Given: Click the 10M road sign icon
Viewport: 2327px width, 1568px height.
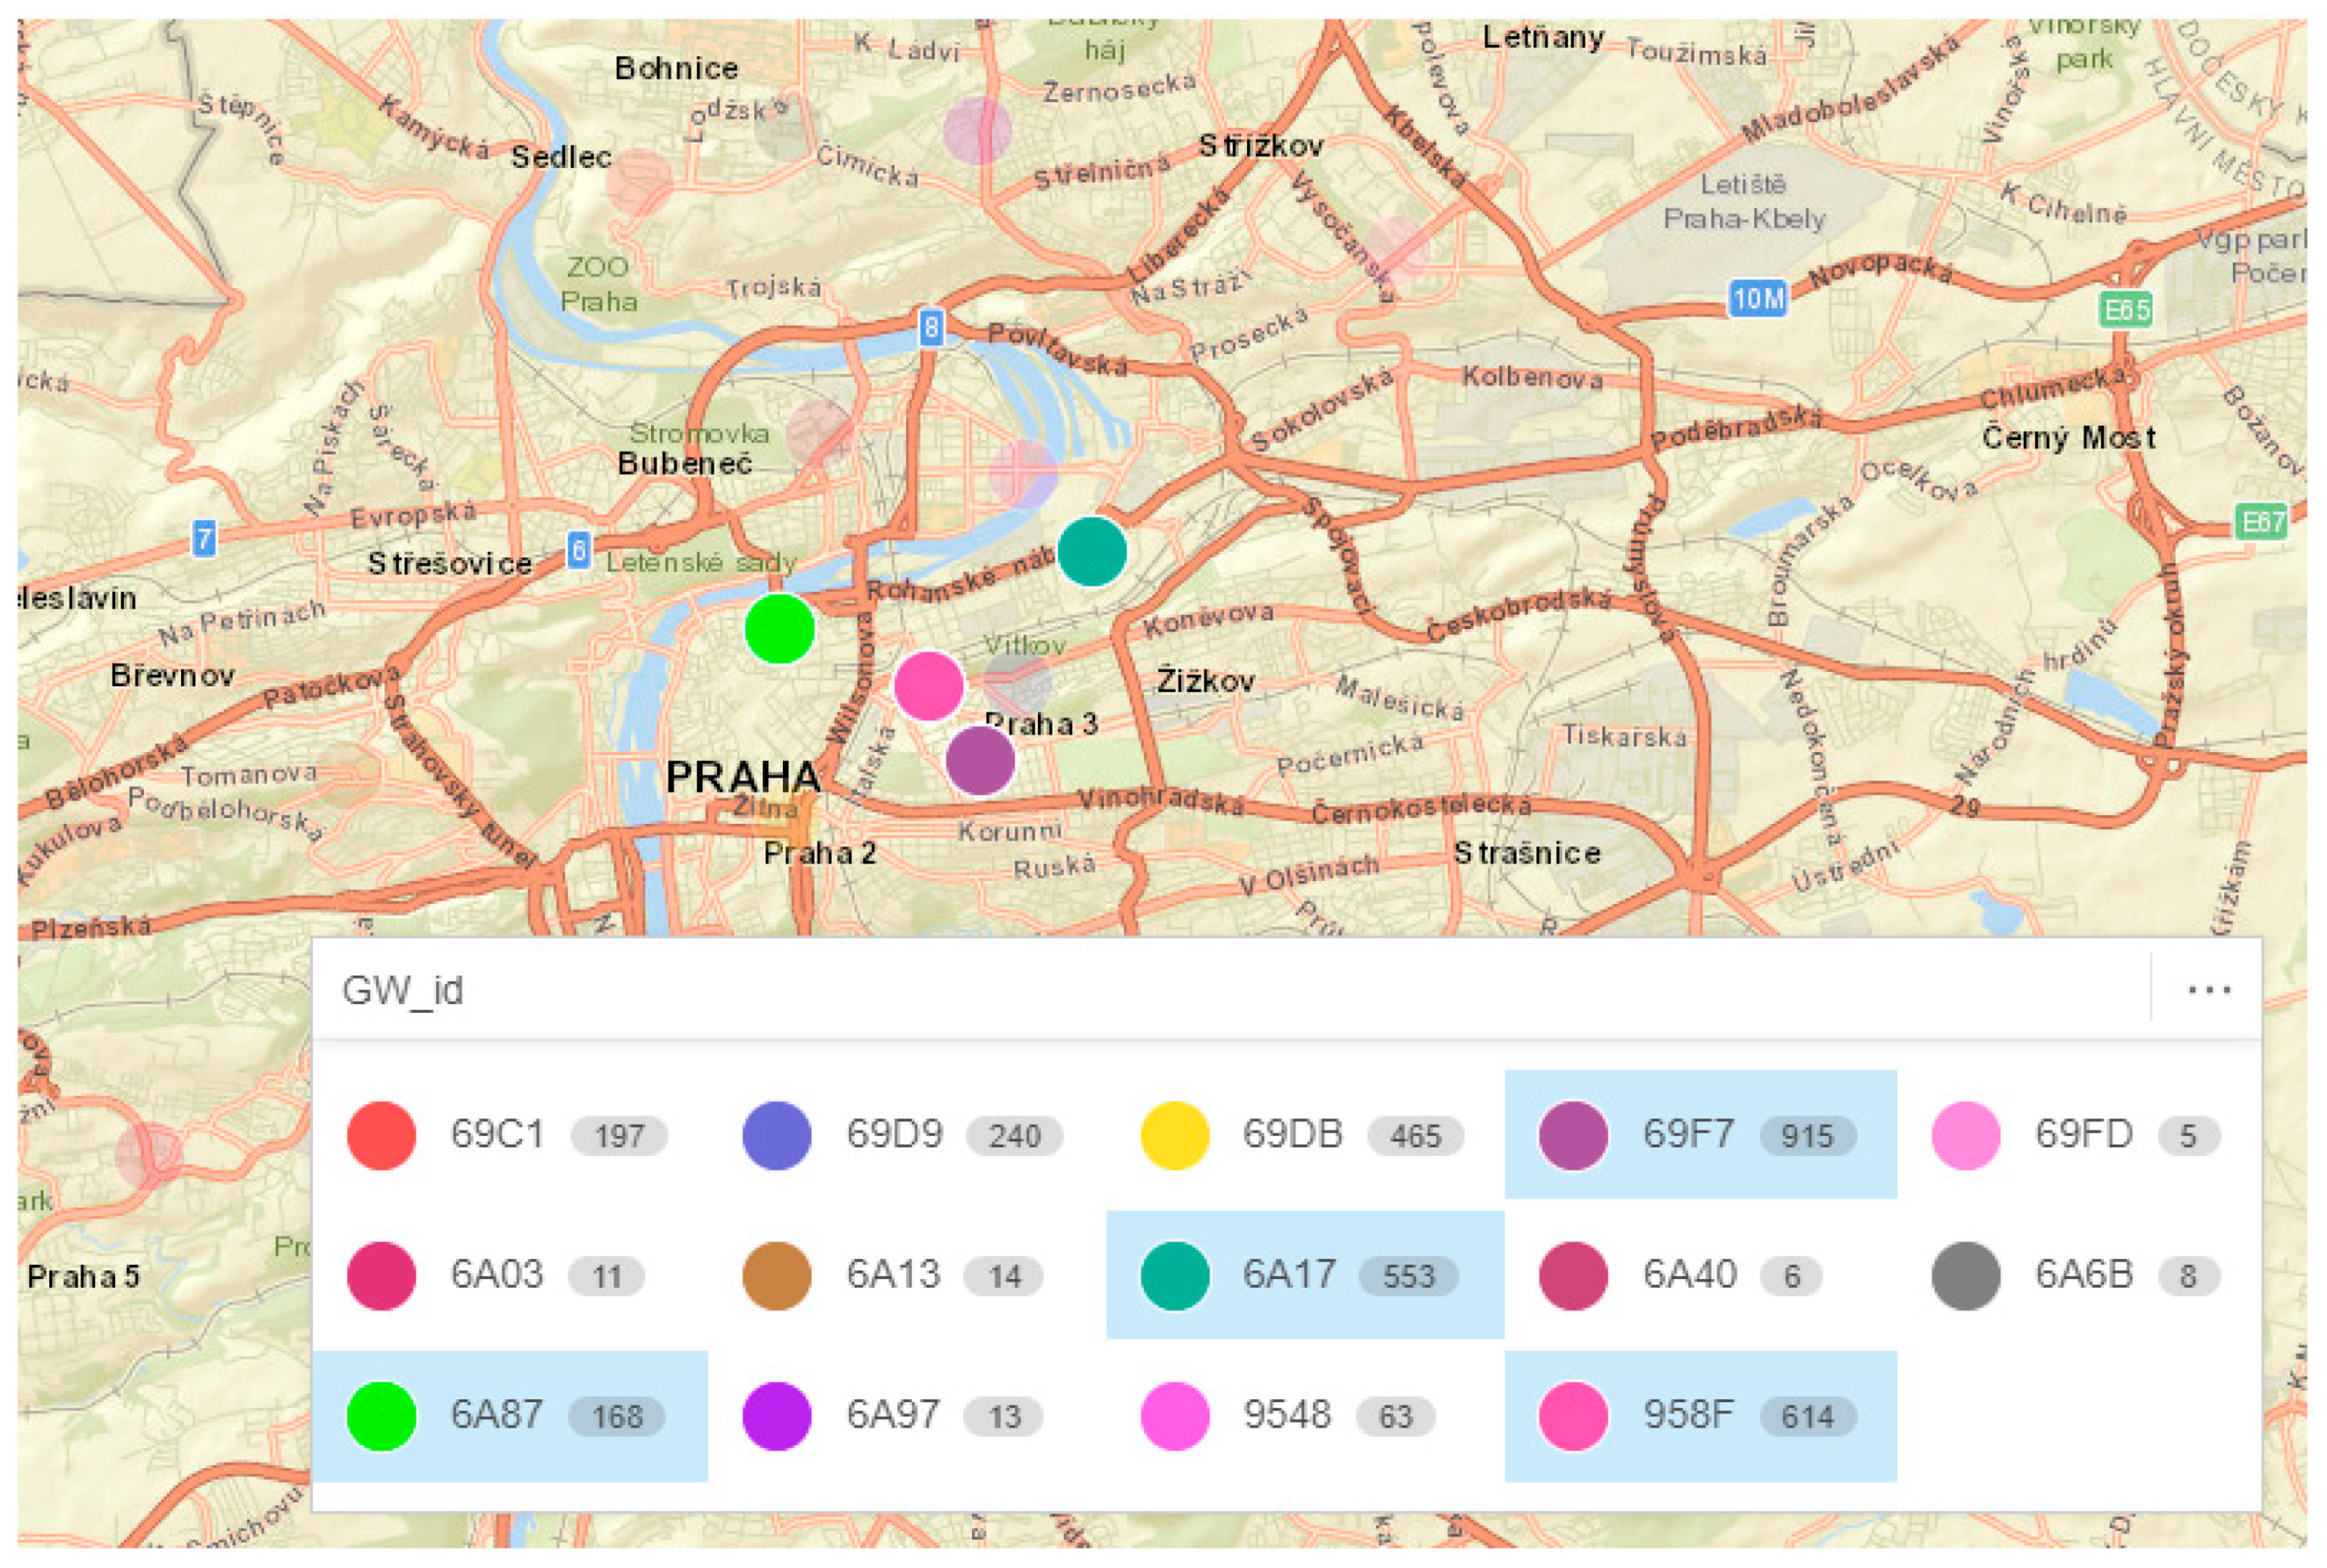Looking at the screenshot, I should 1757,298.
